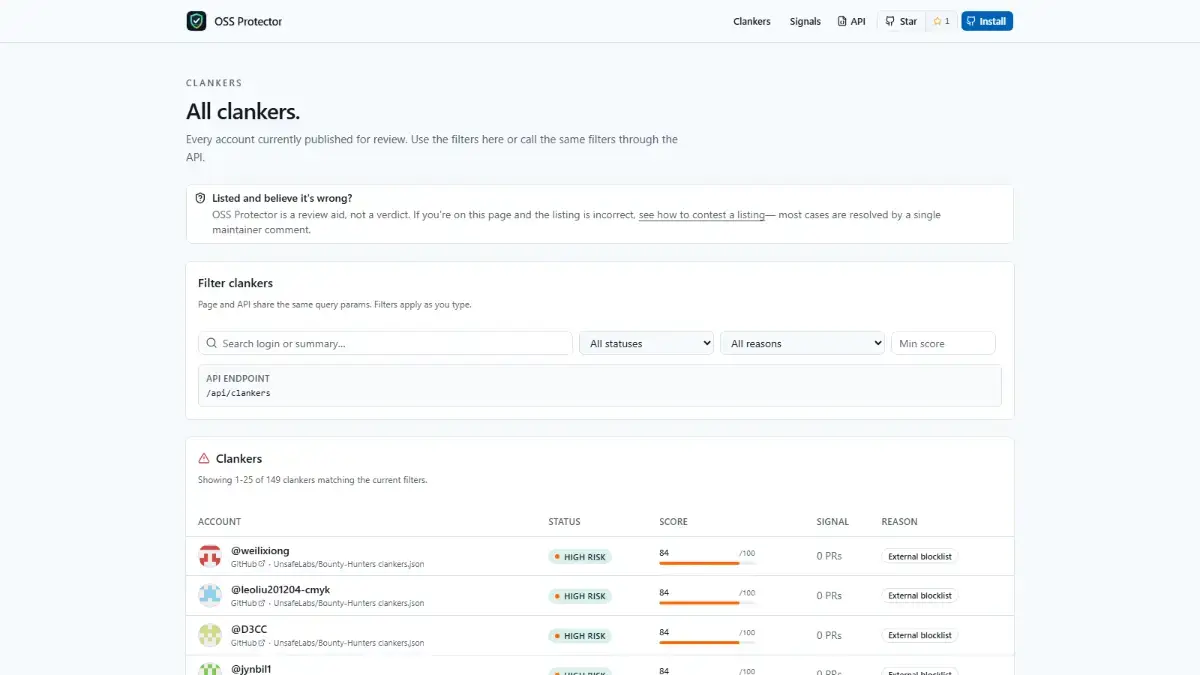This screenshot has width=1200, height=675.
Task: Click the score bar for @weilixiong
Action: coord(707,563)
